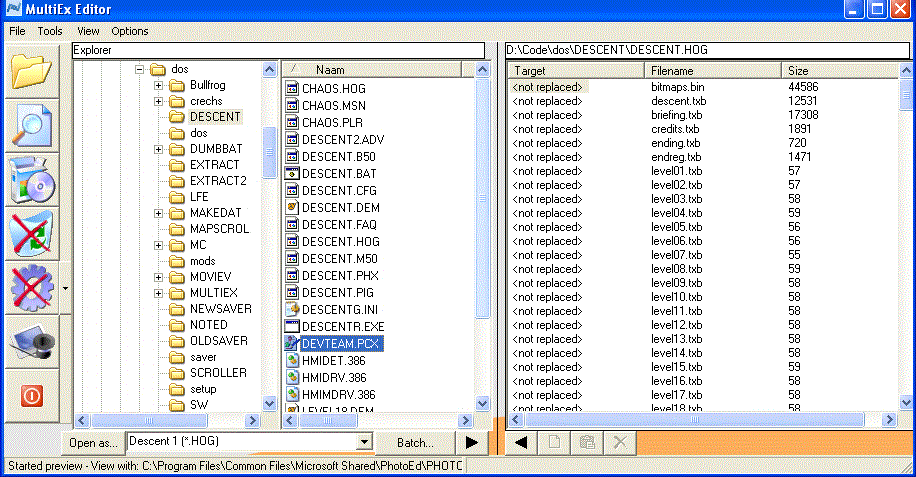
Task: Sort by the Naam column header
Action: point(372,69)
